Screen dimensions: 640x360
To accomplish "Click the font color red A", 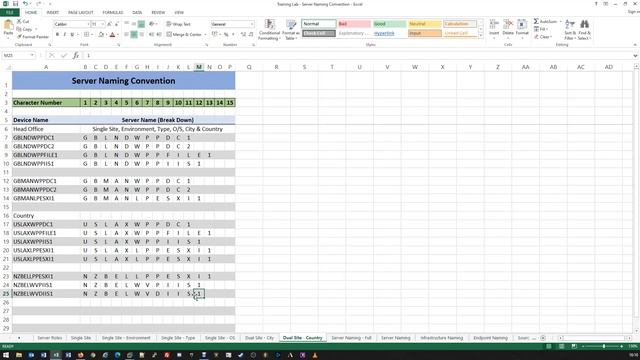I will pos(112,35).
